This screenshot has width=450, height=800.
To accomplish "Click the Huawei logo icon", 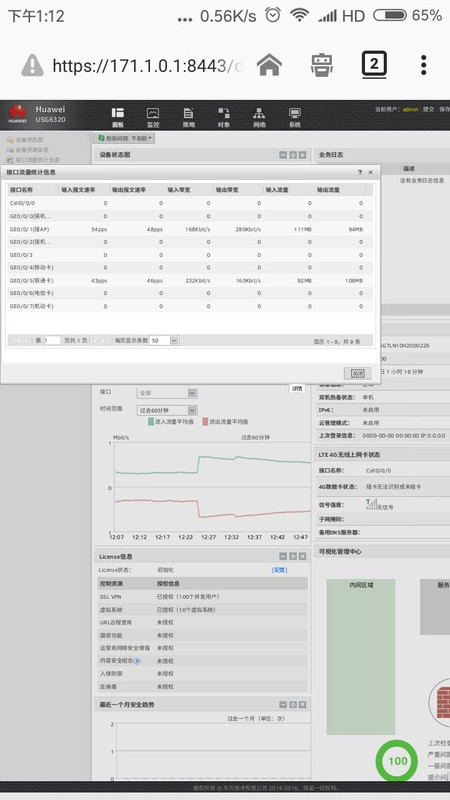I will [17, 114].
